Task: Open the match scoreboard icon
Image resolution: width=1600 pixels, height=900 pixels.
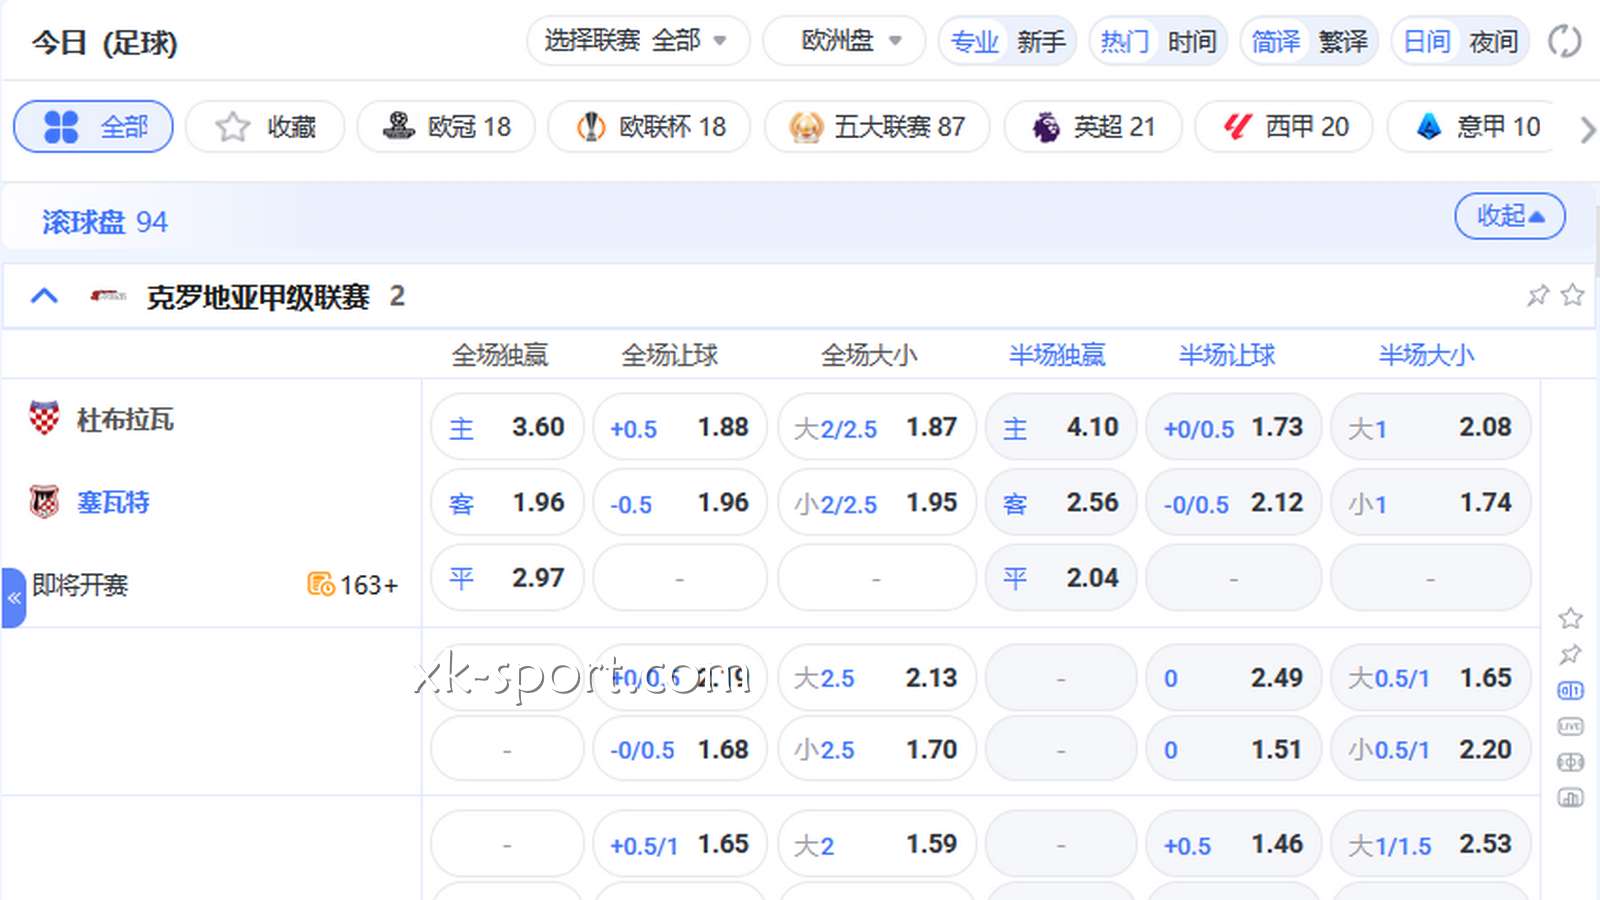Action: (1570, 691)
